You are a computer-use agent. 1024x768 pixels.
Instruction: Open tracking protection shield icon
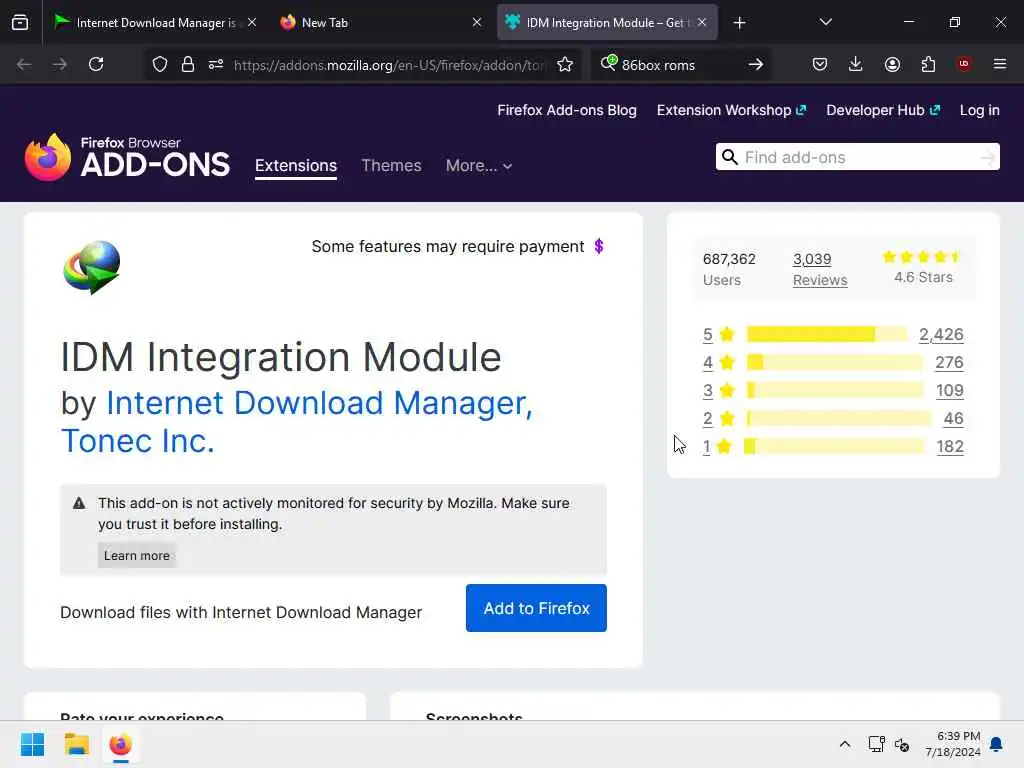[x=160, y=65]
